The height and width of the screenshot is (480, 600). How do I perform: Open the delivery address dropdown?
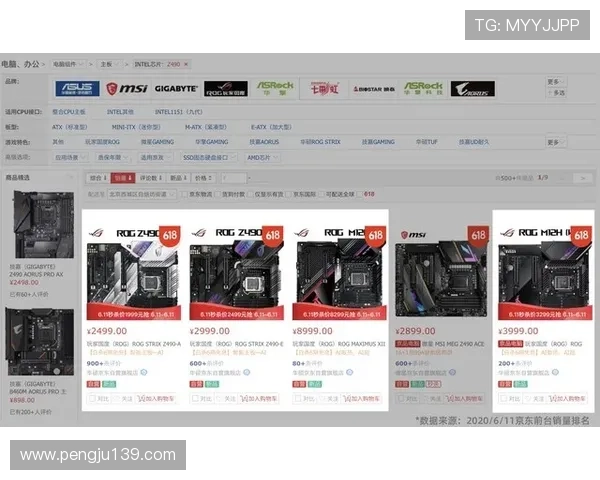point(142,194)
